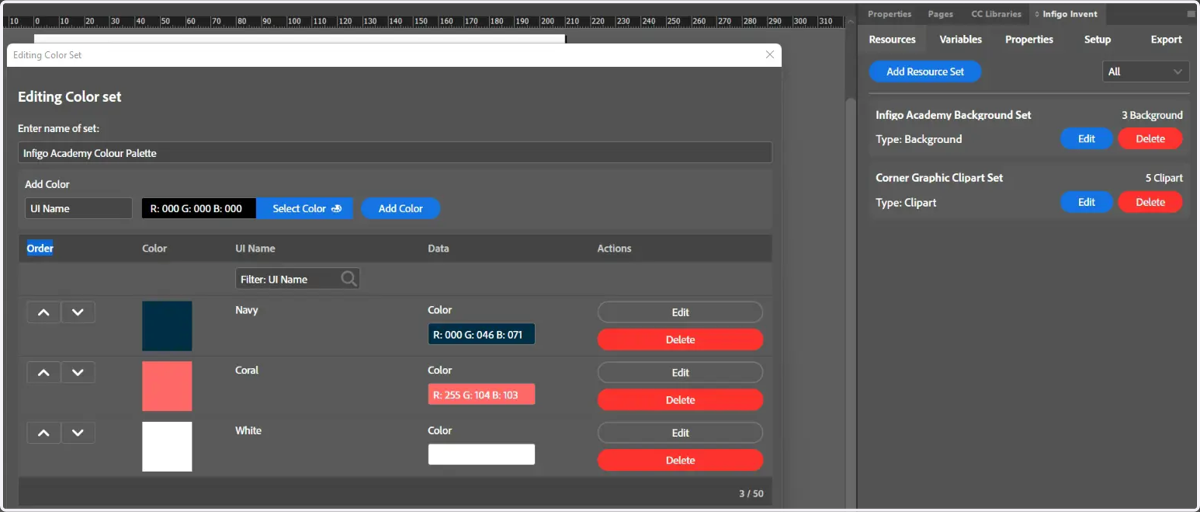Image resolution: width=1200 pixels, height=512 pixels.
Task: Click Coral's R:255 G:104 B:103 data value
Action: pyautogui.click(x=481, y=394)
